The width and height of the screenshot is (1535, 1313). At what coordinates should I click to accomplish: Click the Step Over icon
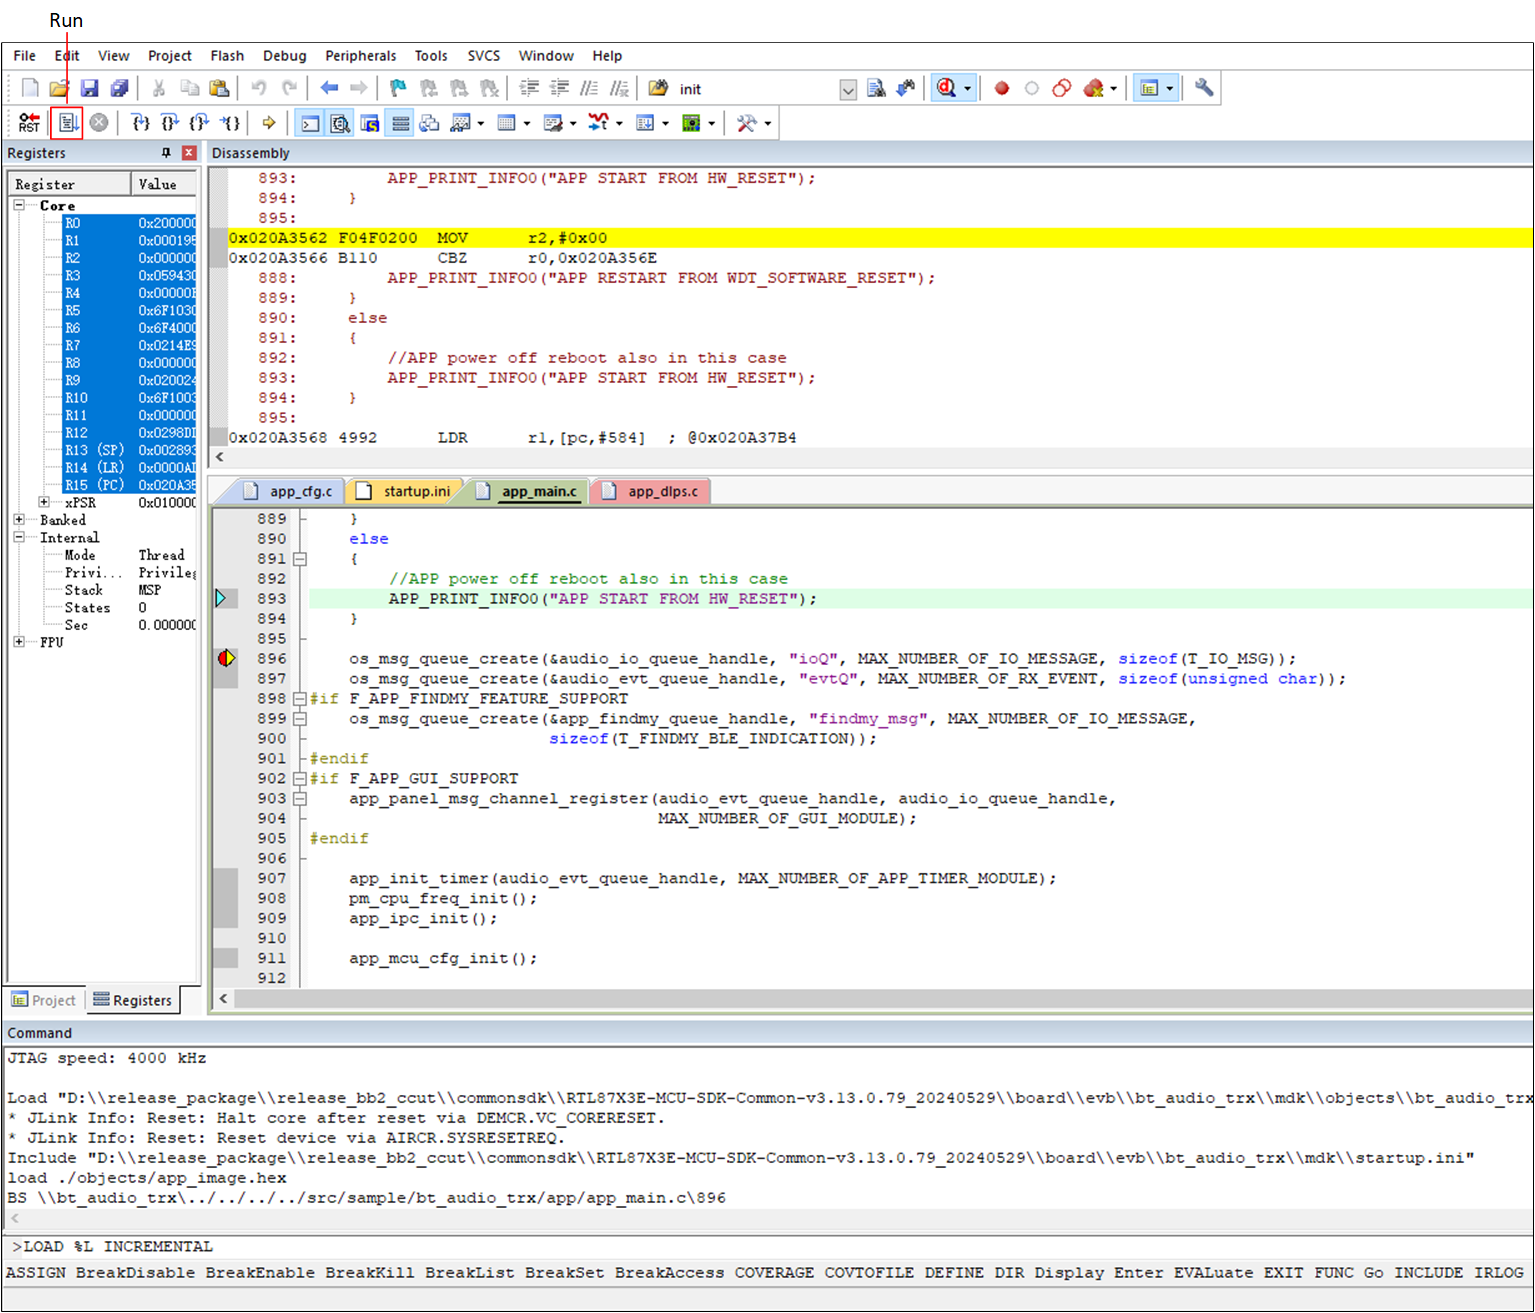(170, 123)
